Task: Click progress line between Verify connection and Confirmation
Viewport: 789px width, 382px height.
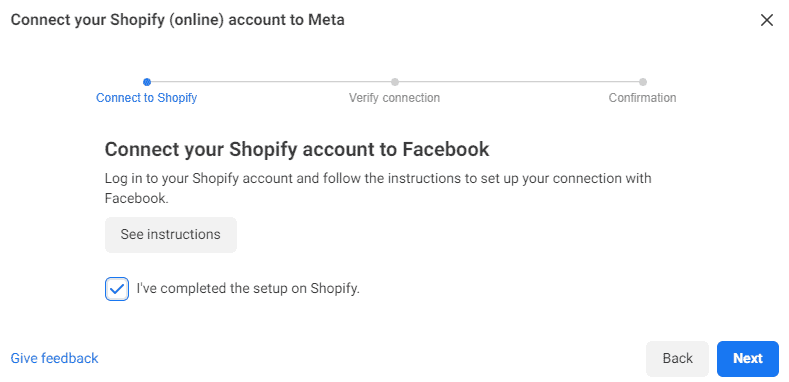Action: click(519, 82)
